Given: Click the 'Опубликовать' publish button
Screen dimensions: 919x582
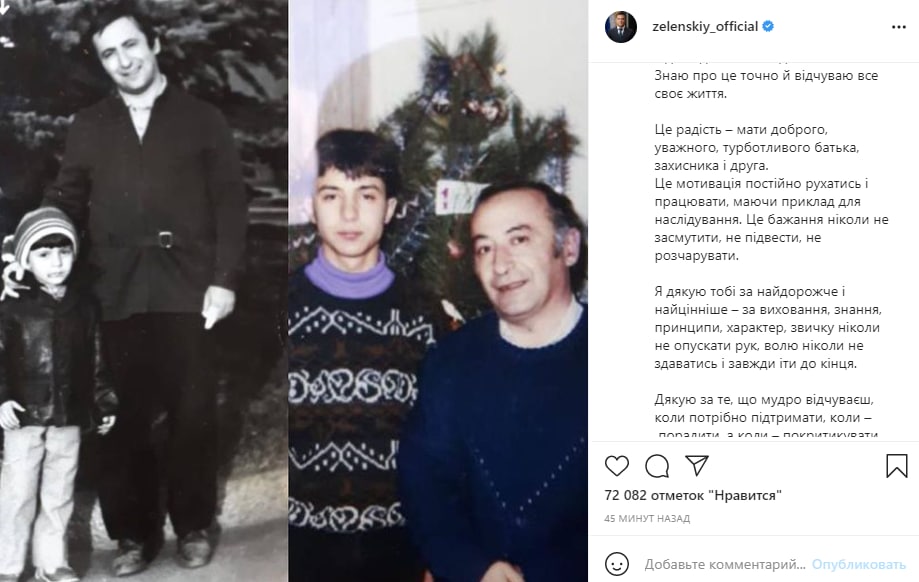Looking at the screenshot, I should pos(859,564).
